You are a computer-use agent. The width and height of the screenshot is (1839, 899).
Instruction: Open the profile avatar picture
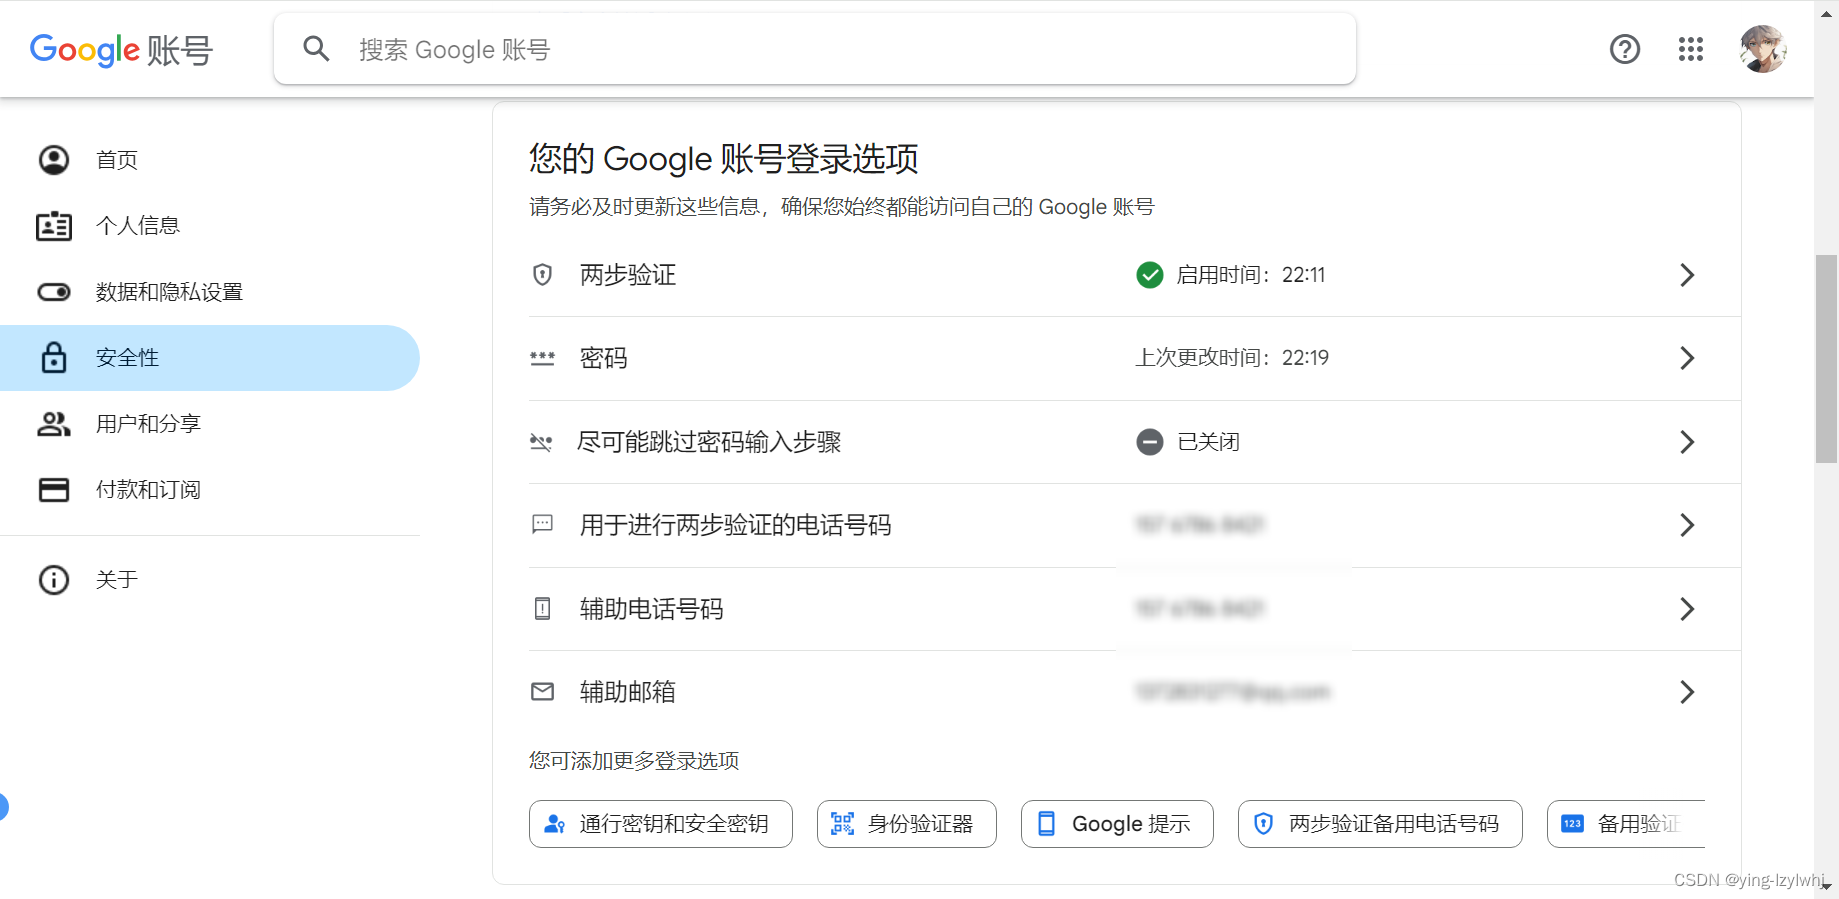1763,49
